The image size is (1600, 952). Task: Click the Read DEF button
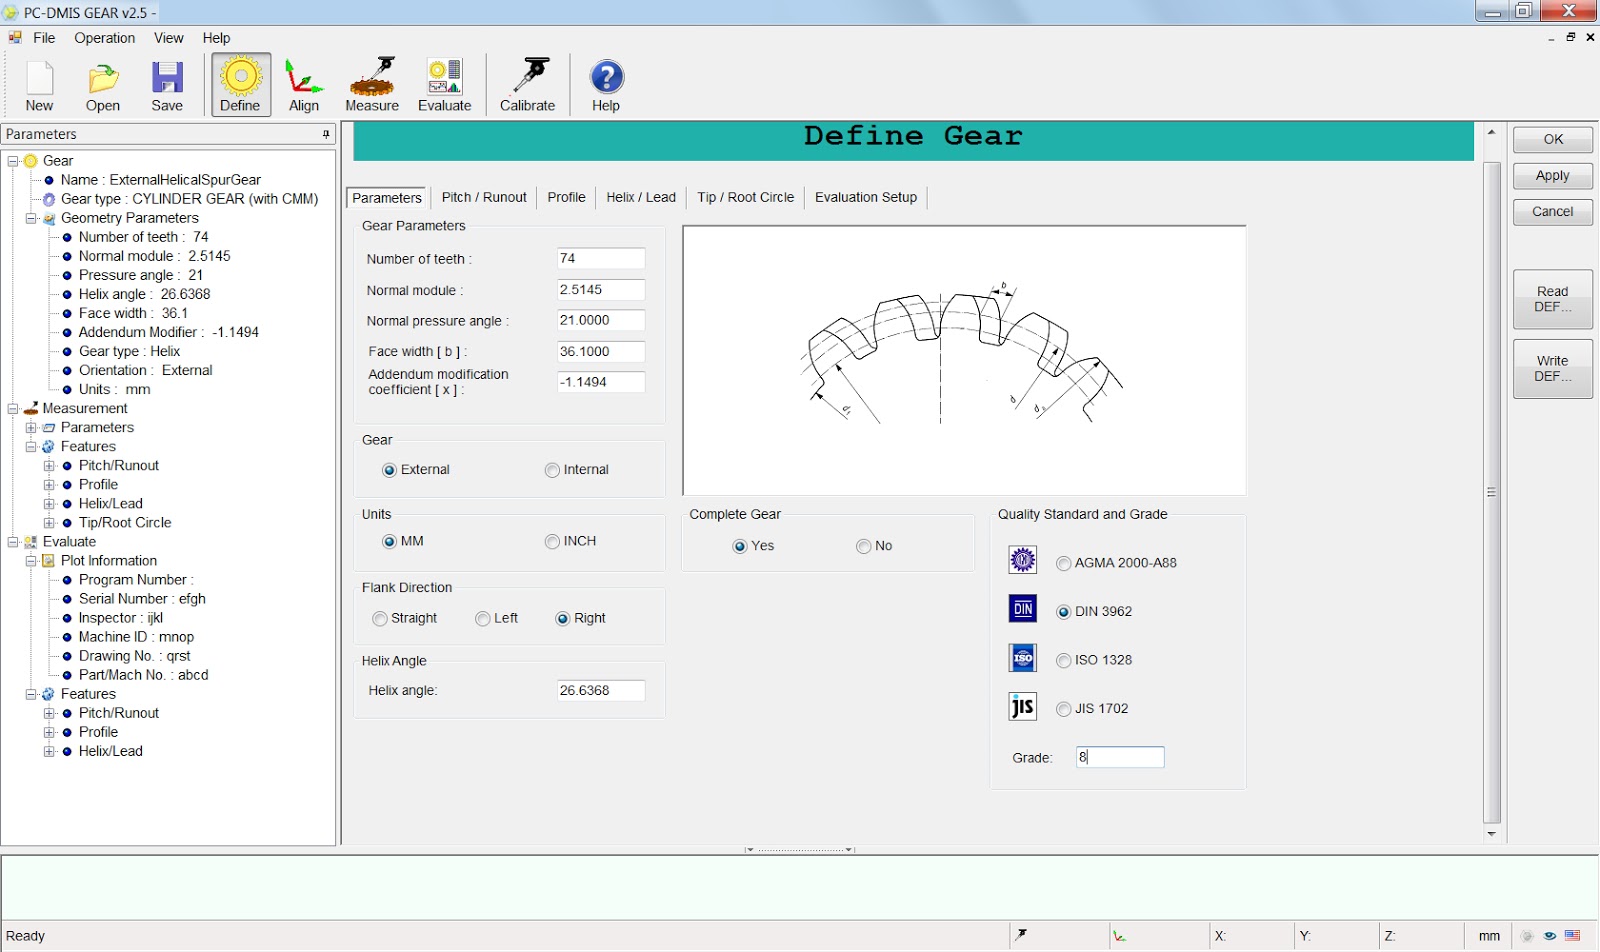1553,299
